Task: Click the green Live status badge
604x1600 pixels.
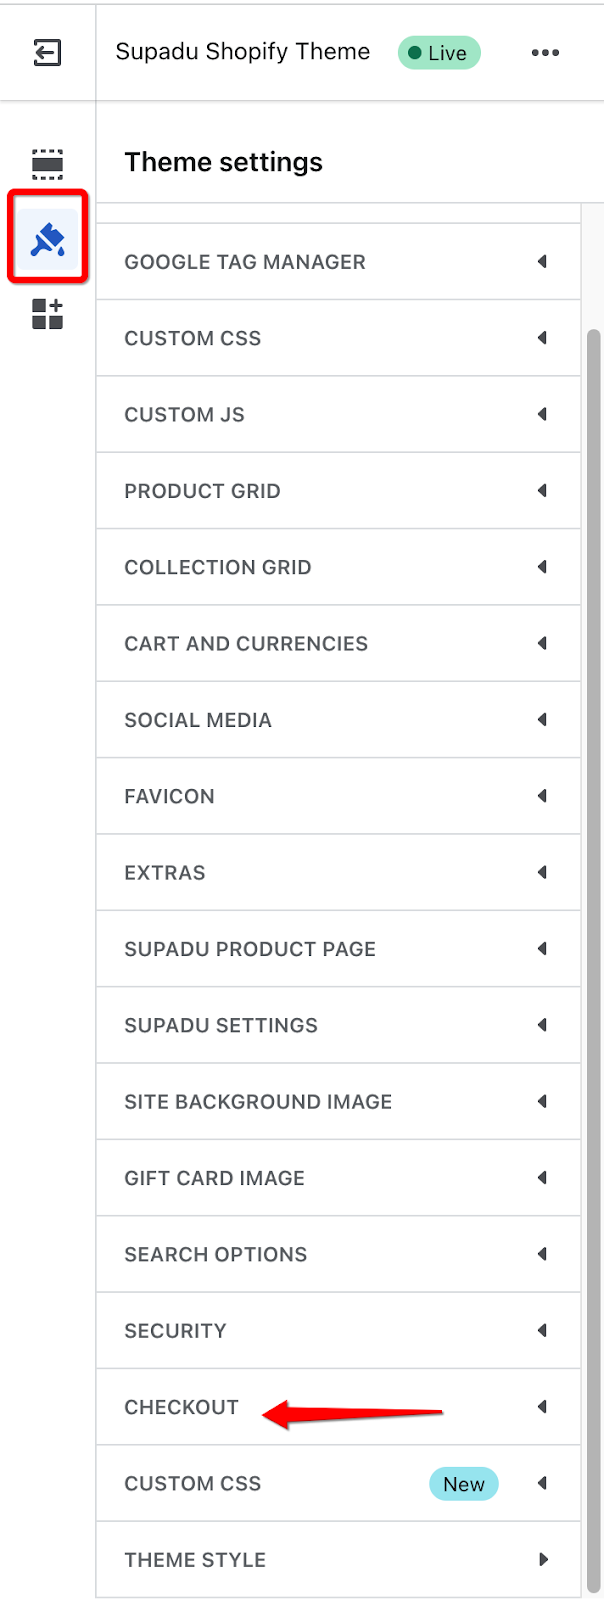Action: click(x=439, y=53)
